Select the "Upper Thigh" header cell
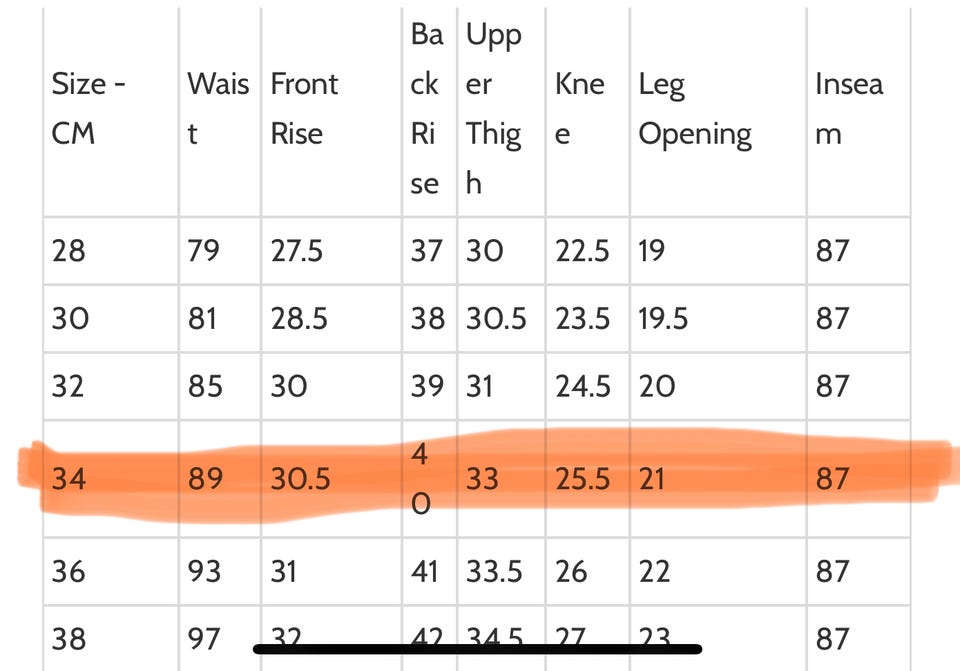The height and width of the screenshot is (671, 960). pyautogui.click(x=494, y=108)
